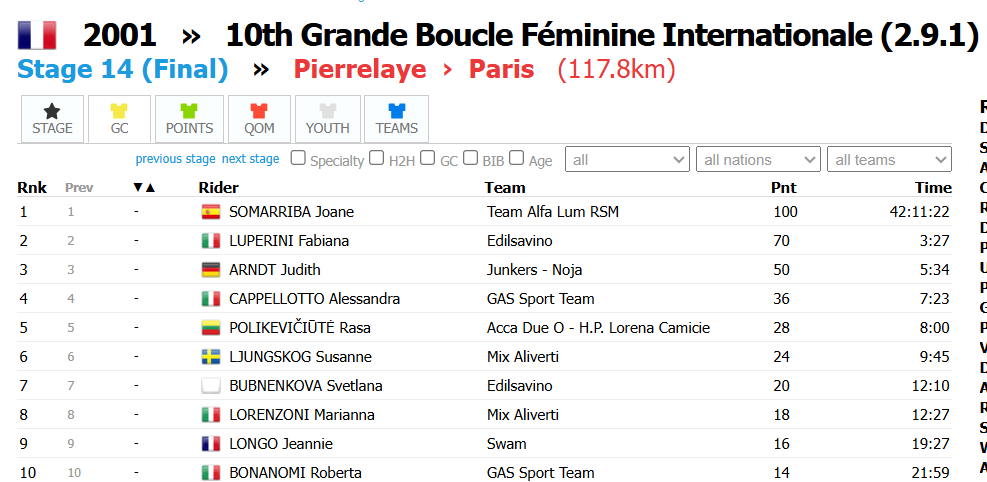
Task: Check the BIB checkbox
Action: [470, 158]
